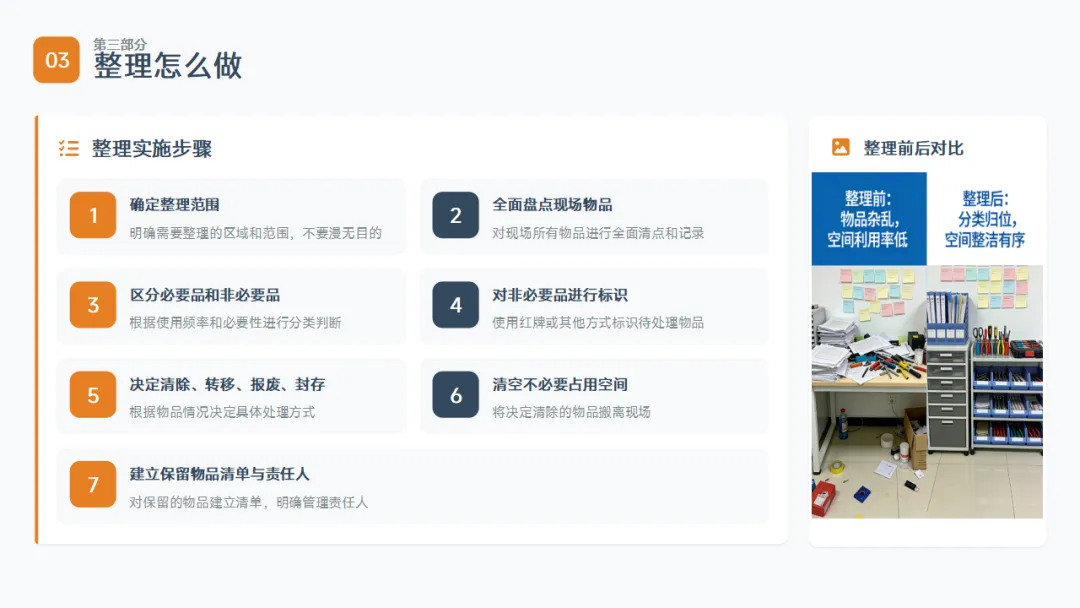Select the orange number 5 step badge
This screenshot has width=1080, height=608.
coord(93,395)
